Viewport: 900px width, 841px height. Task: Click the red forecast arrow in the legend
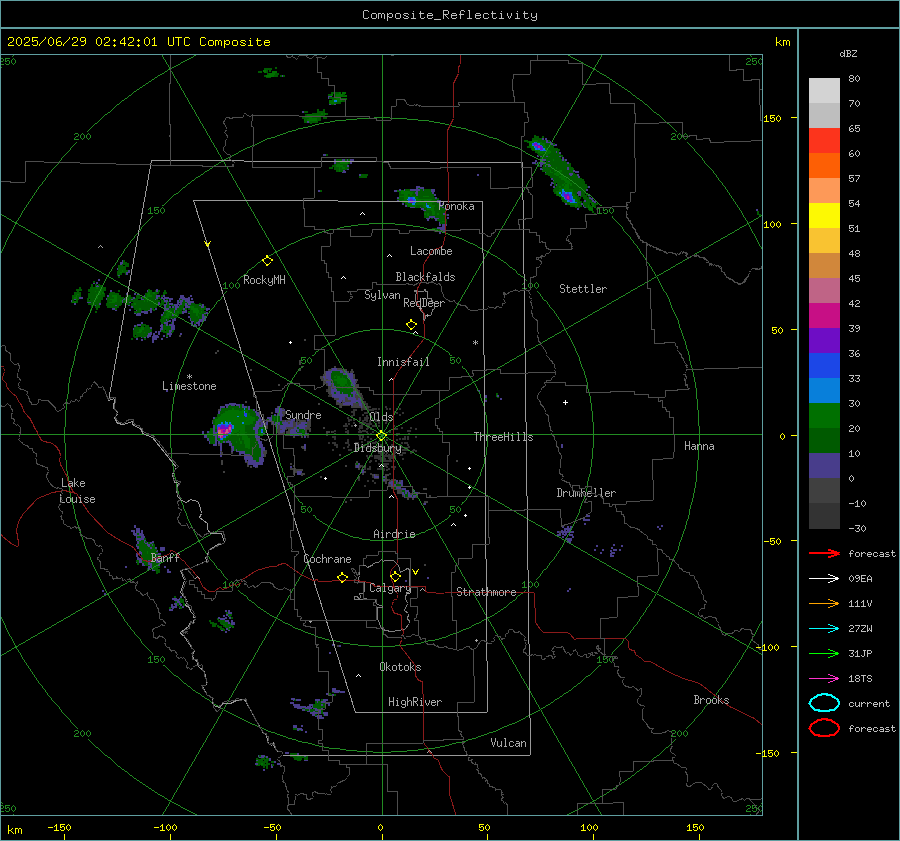(x=824, y=553)
